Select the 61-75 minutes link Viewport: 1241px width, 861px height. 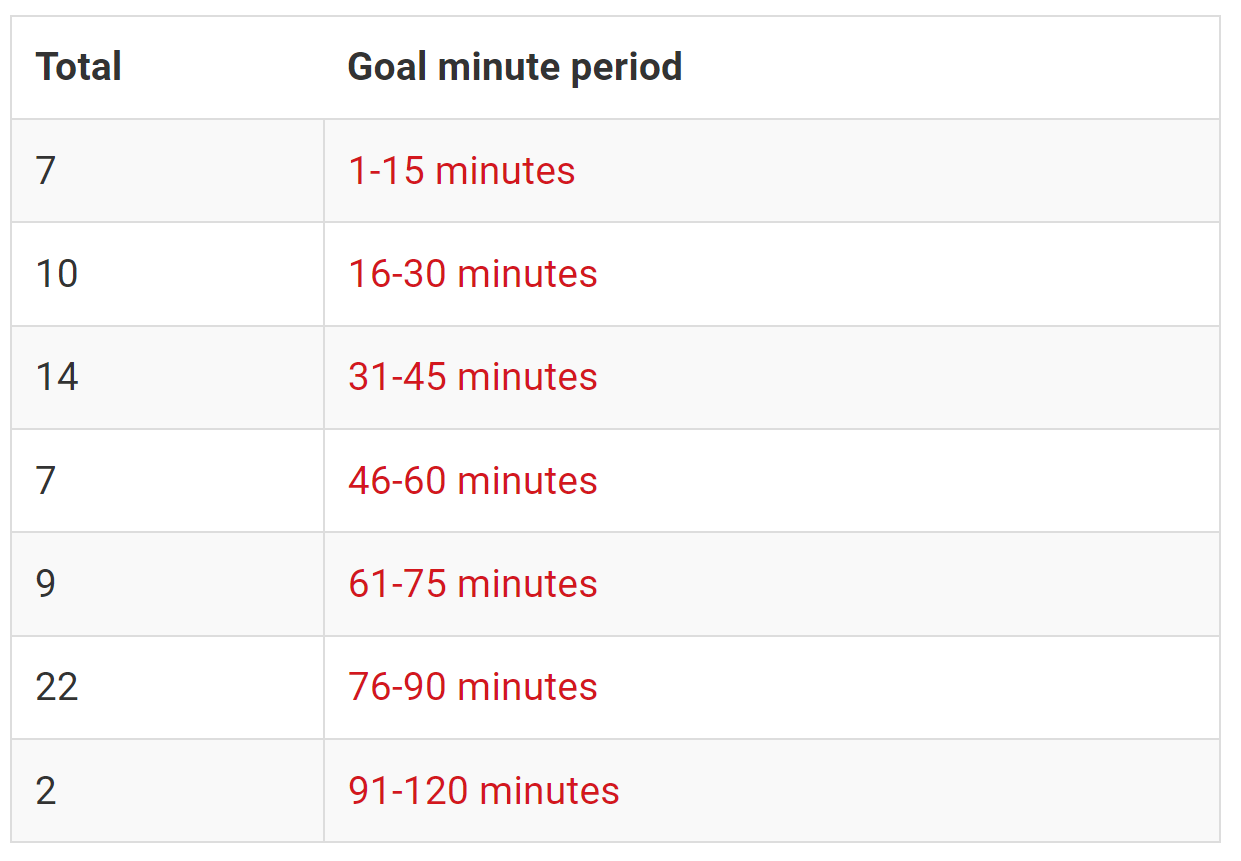(472, 584)
